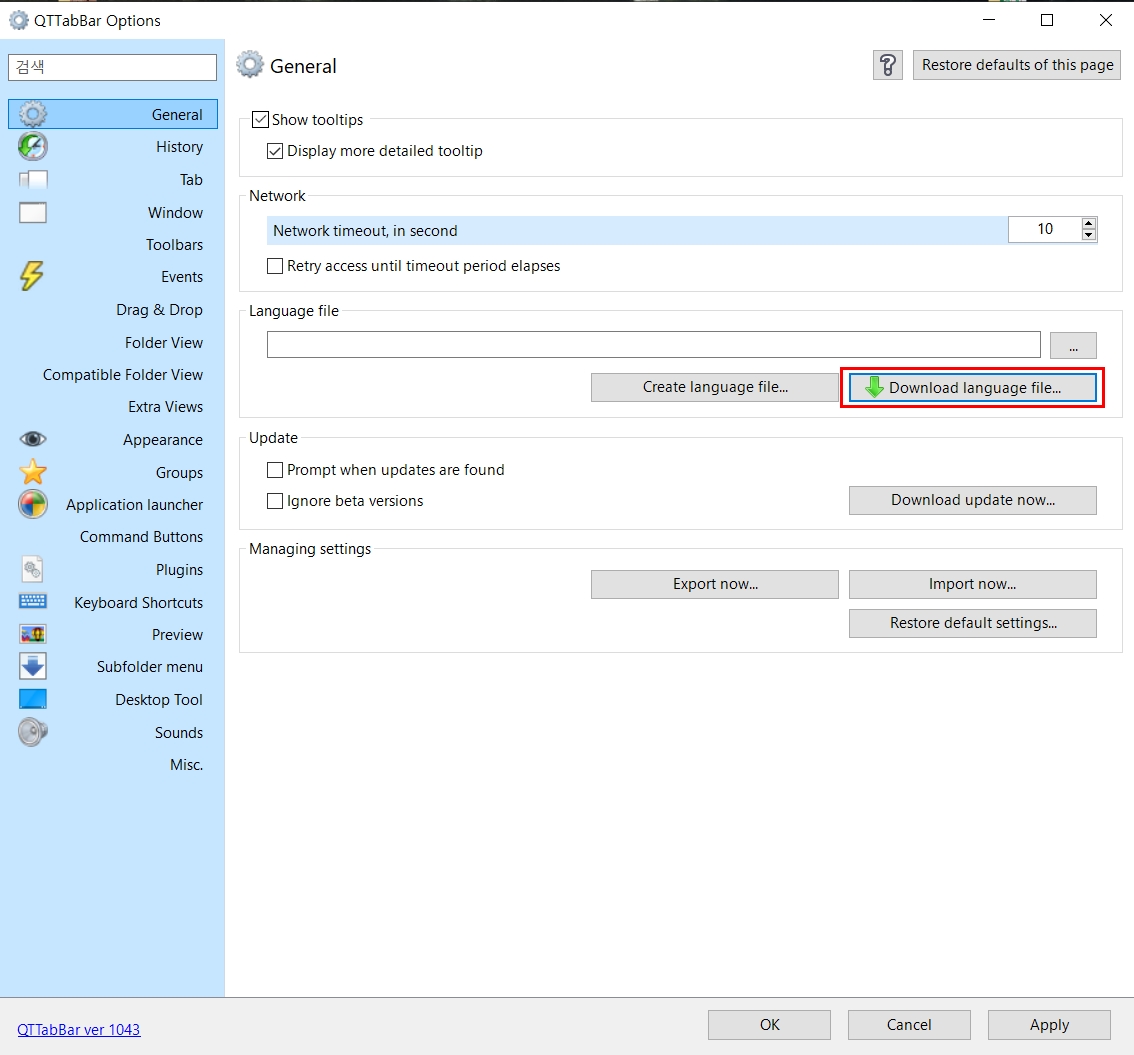Click the Desktop Tool blue screen icon
This screenshot has width=1134, height=1055.
[x=33, y=699]
